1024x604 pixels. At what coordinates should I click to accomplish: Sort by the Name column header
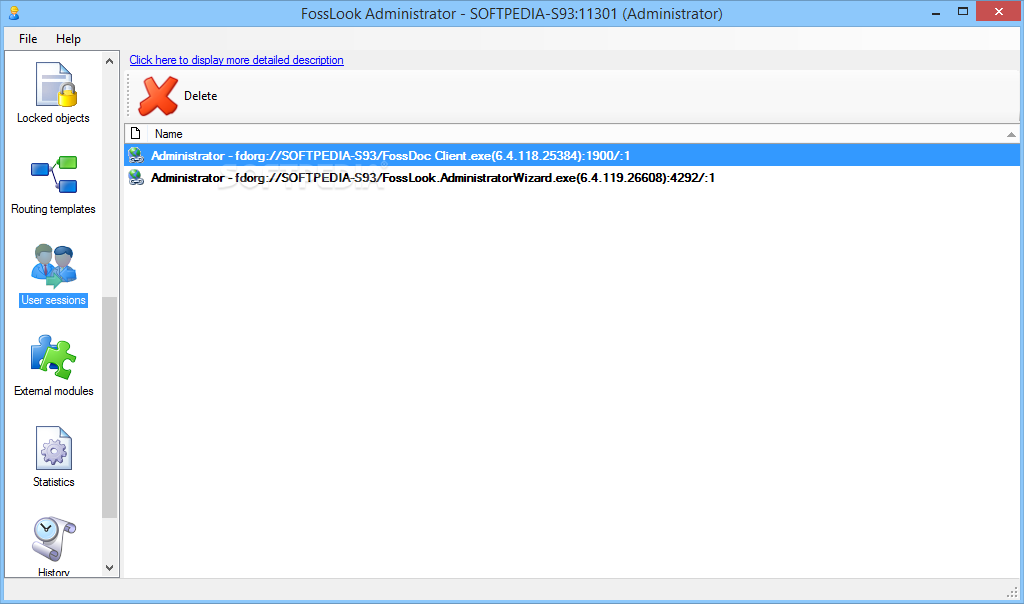point(168,134)
